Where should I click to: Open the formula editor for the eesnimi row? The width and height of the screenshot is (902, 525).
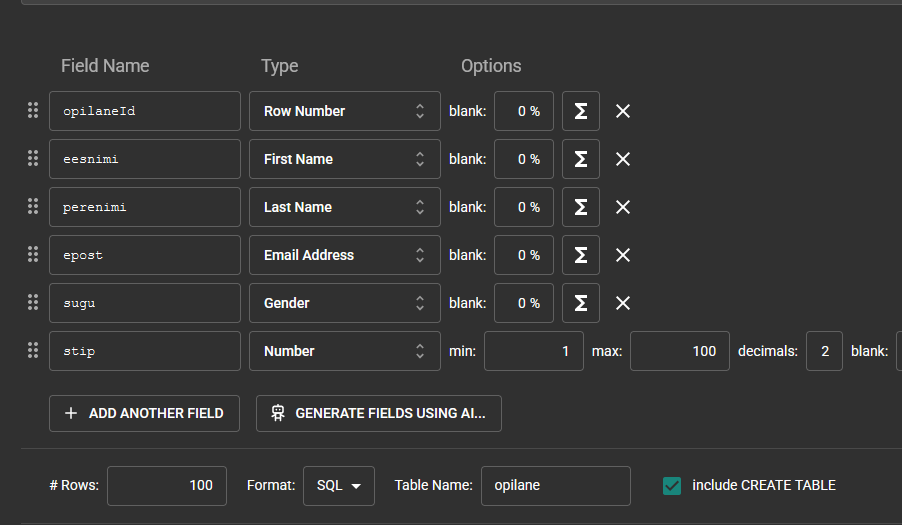pos(580,159)
